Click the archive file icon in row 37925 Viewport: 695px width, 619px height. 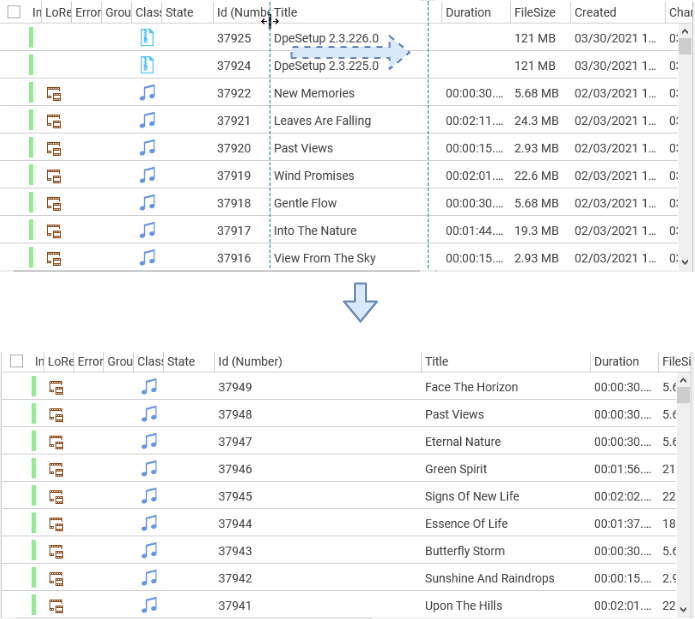pos(148,38)
